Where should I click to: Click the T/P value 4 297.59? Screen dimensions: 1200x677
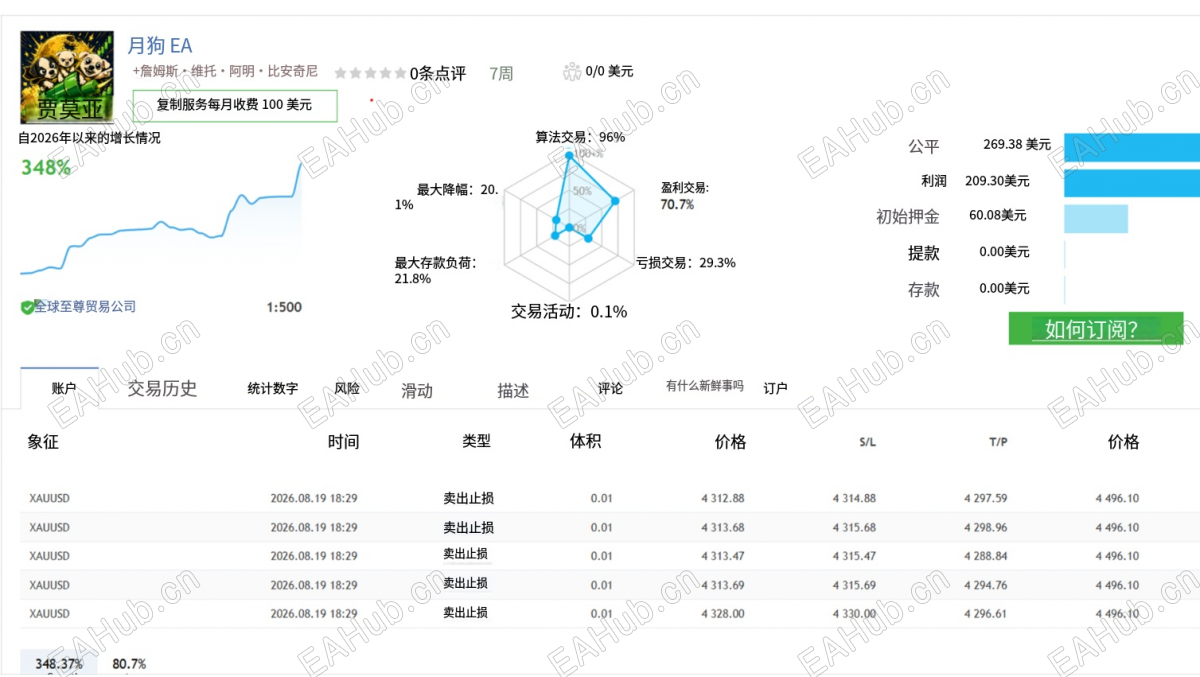point(985,498)
